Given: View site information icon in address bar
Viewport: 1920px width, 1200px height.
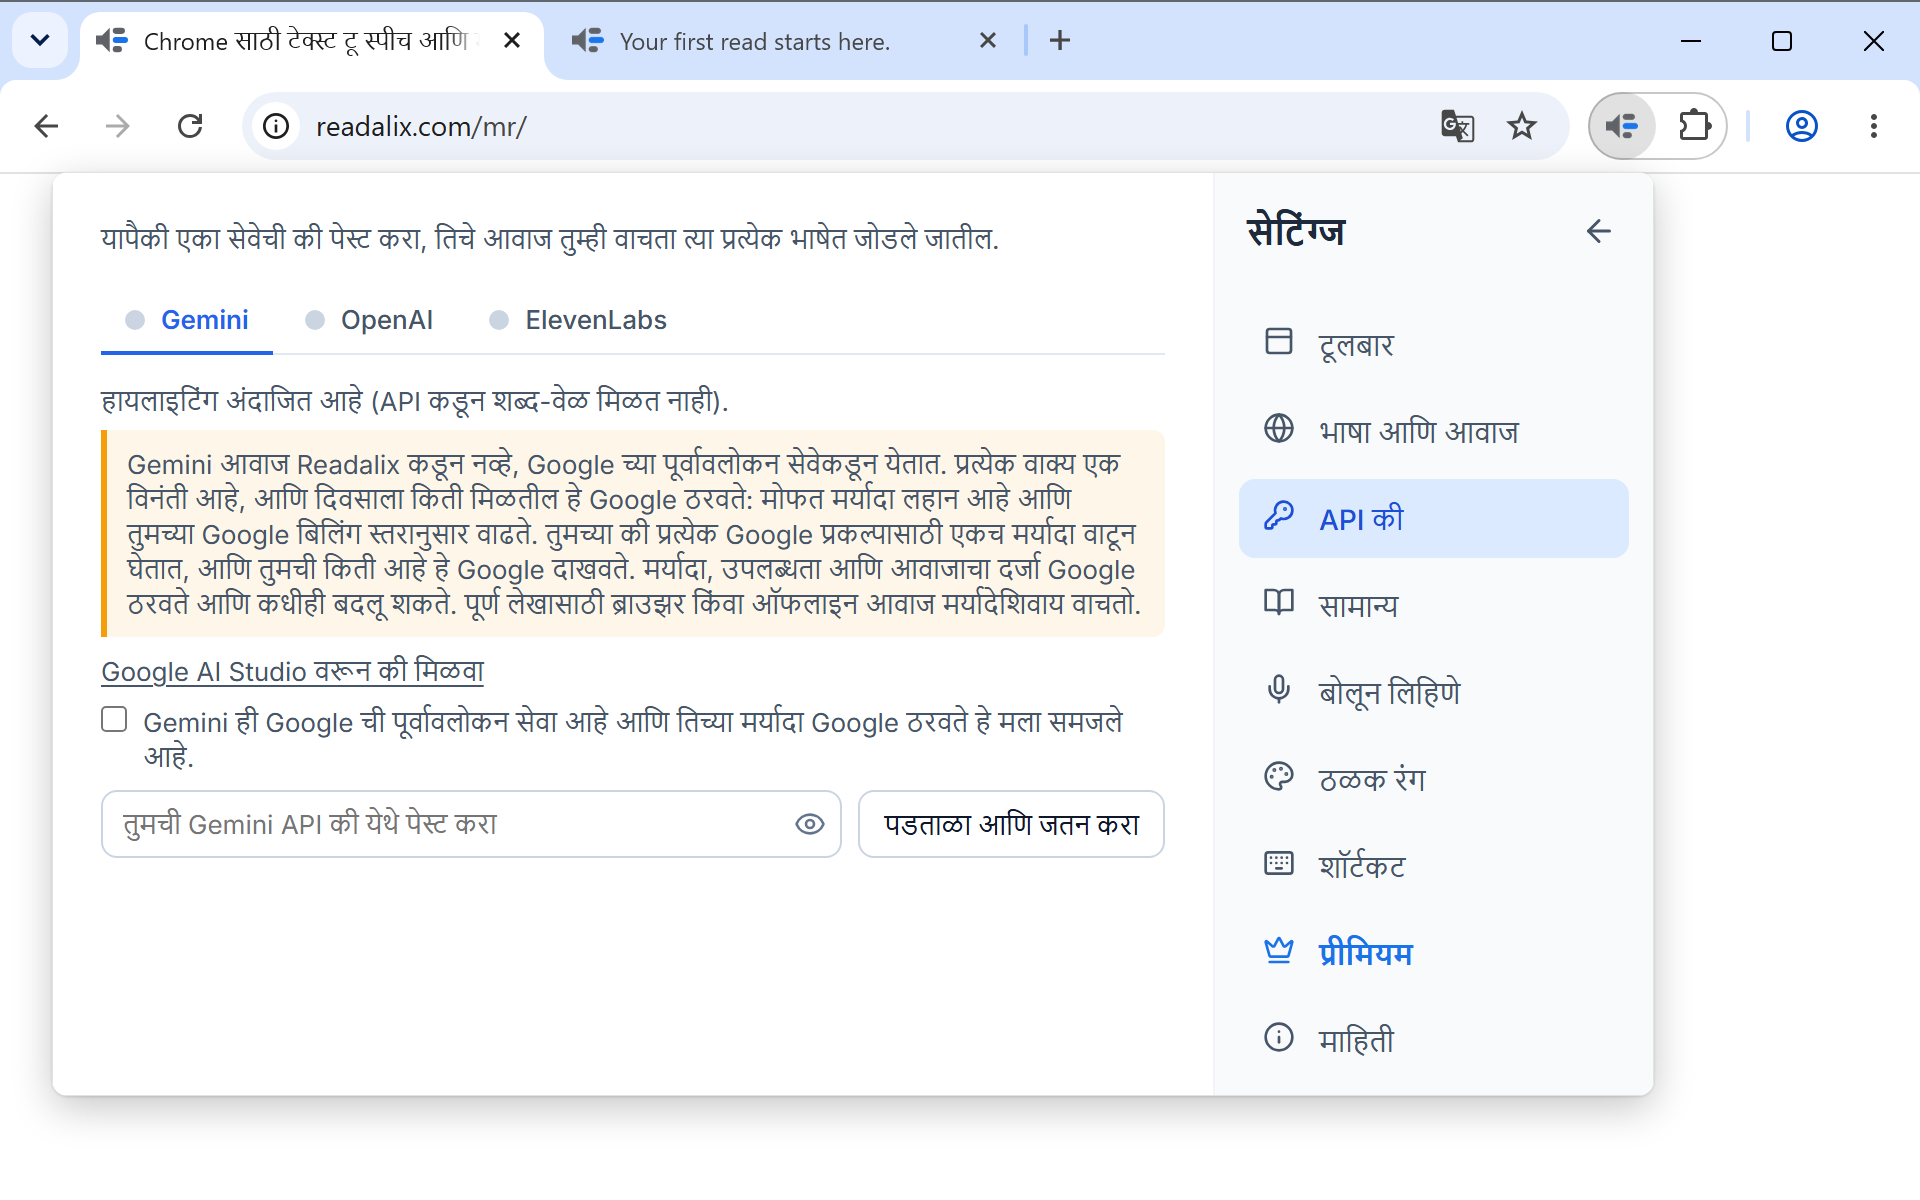Looking at the screenshot, I should [x=276, y=126].
